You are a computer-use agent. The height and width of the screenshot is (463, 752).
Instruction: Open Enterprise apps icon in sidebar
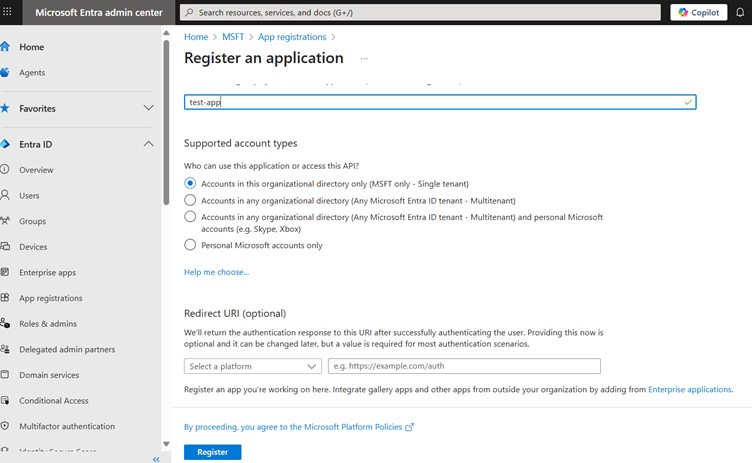tap(5, 272)
